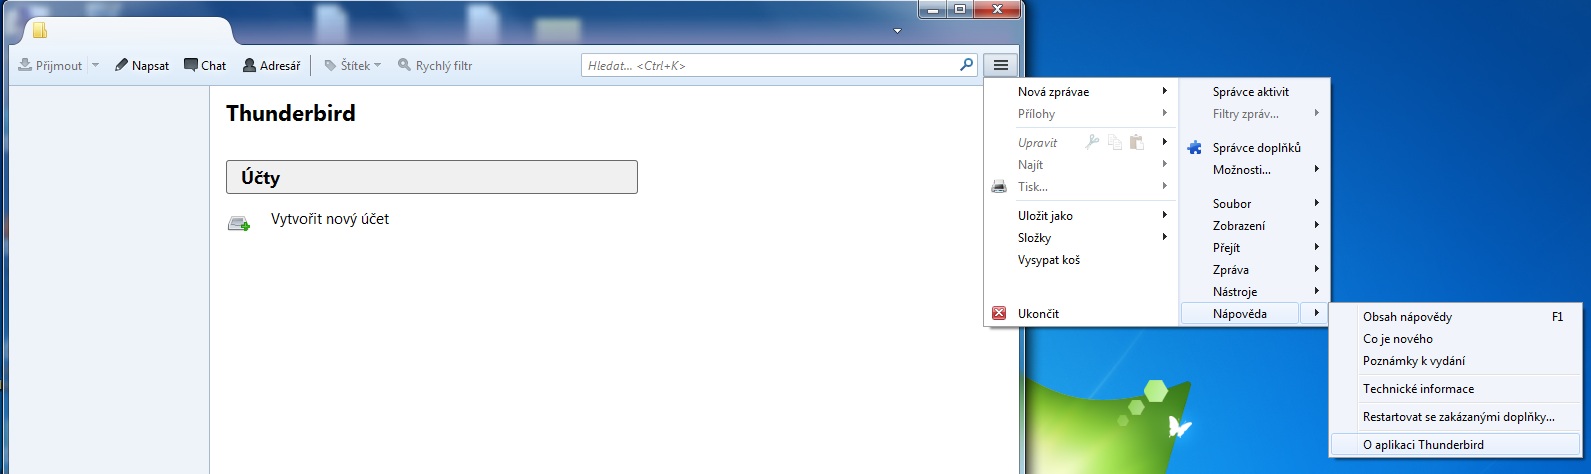Click the new account icon
The height and width of the screenshot is (474, 1591).
click(x=239, y=223)
